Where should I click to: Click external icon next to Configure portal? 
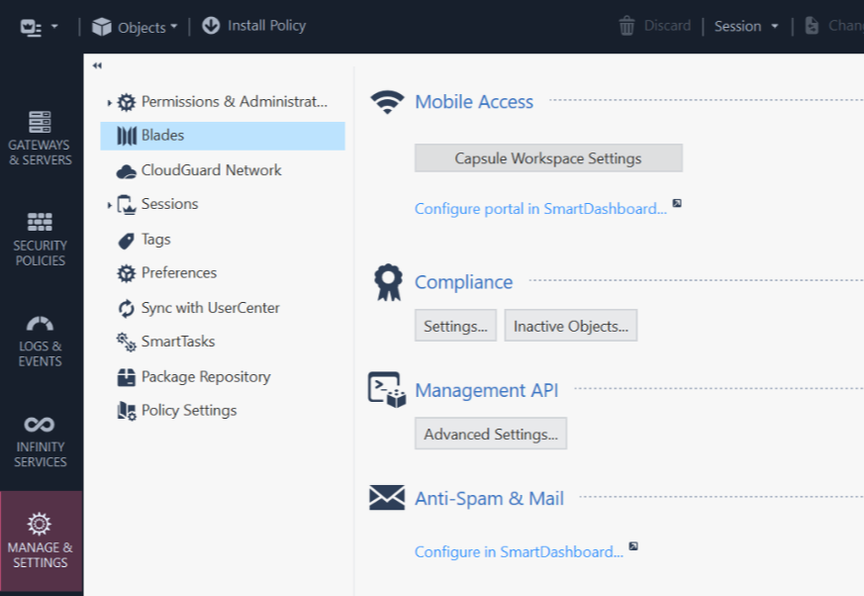click(677, 203)
